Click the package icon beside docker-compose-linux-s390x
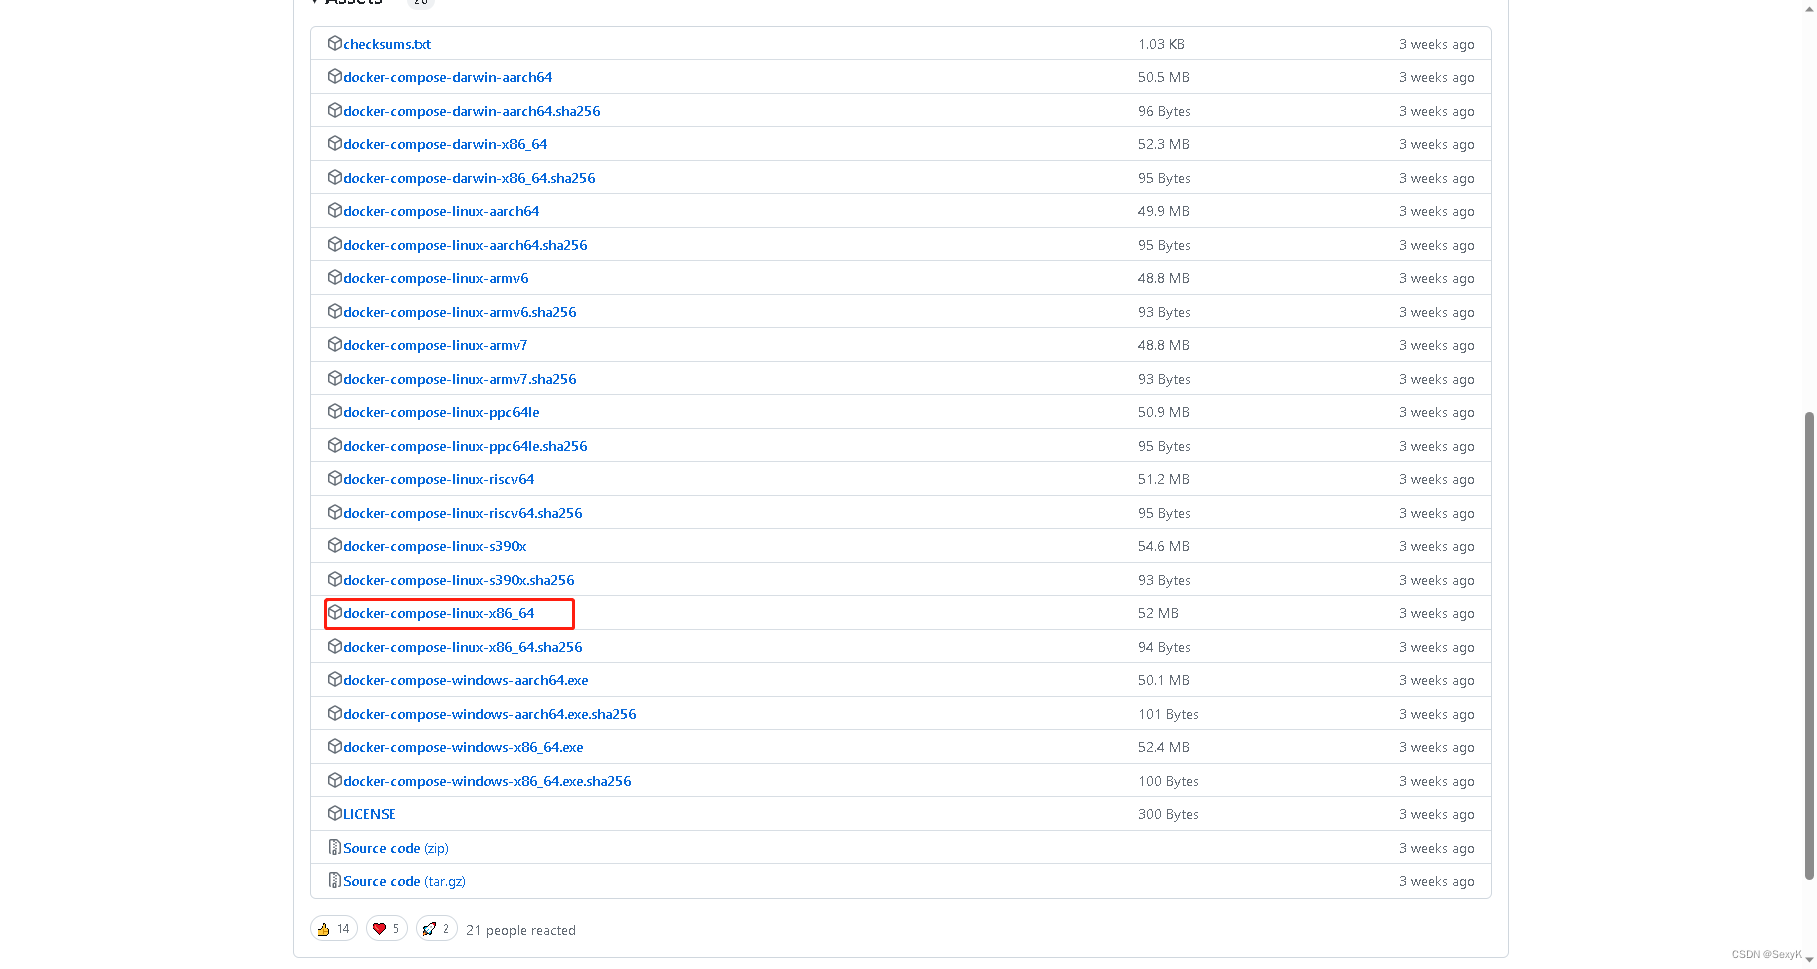 point(335,545)
